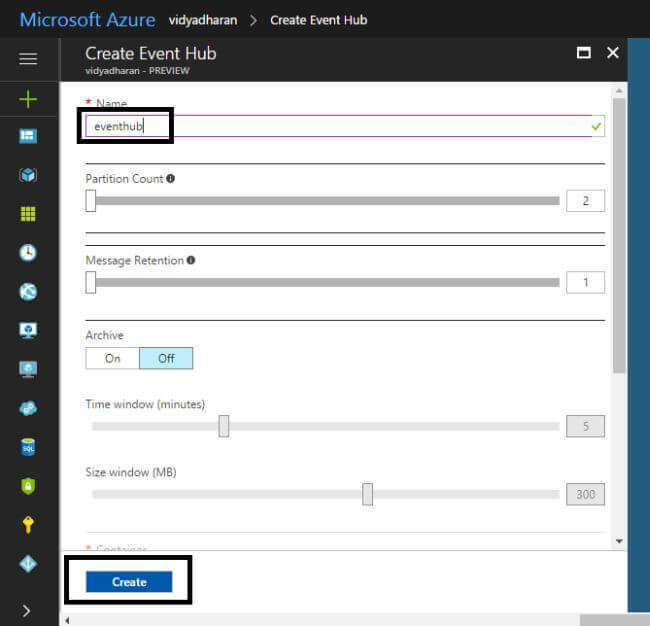Click the Microsoft Azure home link
The image size is (650, 626).
pos(87,20)
